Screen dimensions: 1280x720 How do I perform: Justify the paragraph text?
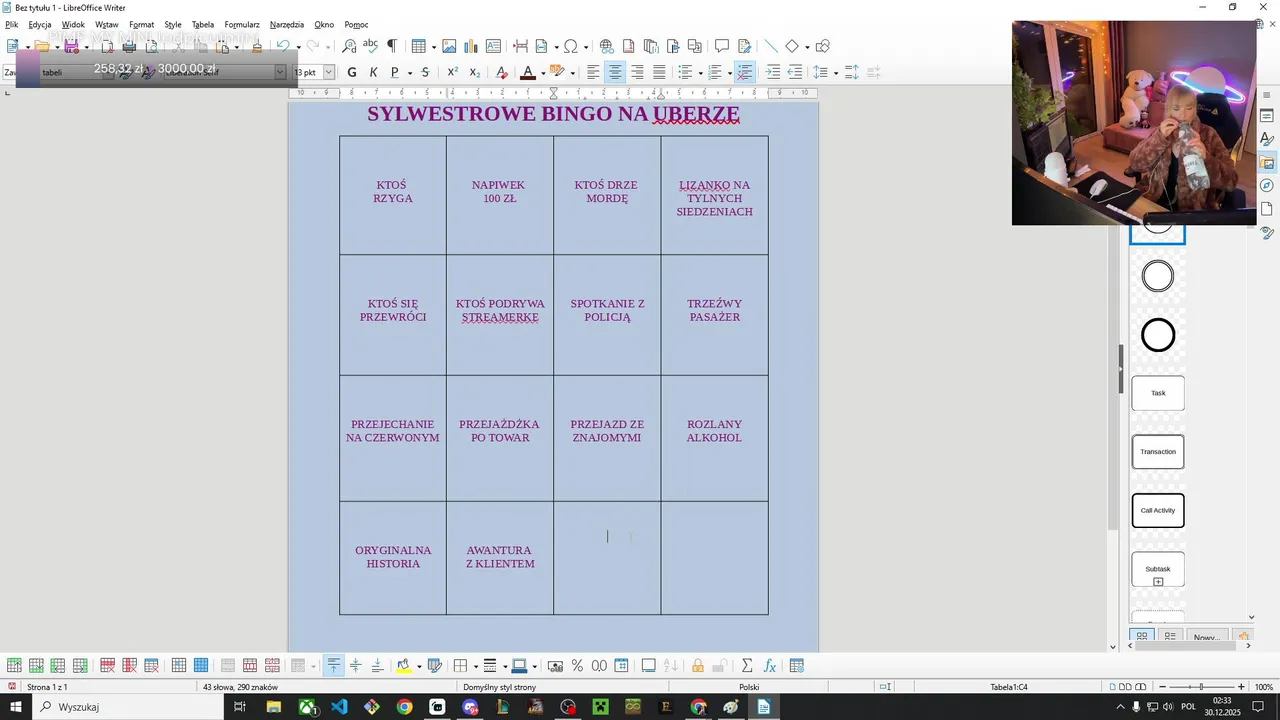(659, 72)
